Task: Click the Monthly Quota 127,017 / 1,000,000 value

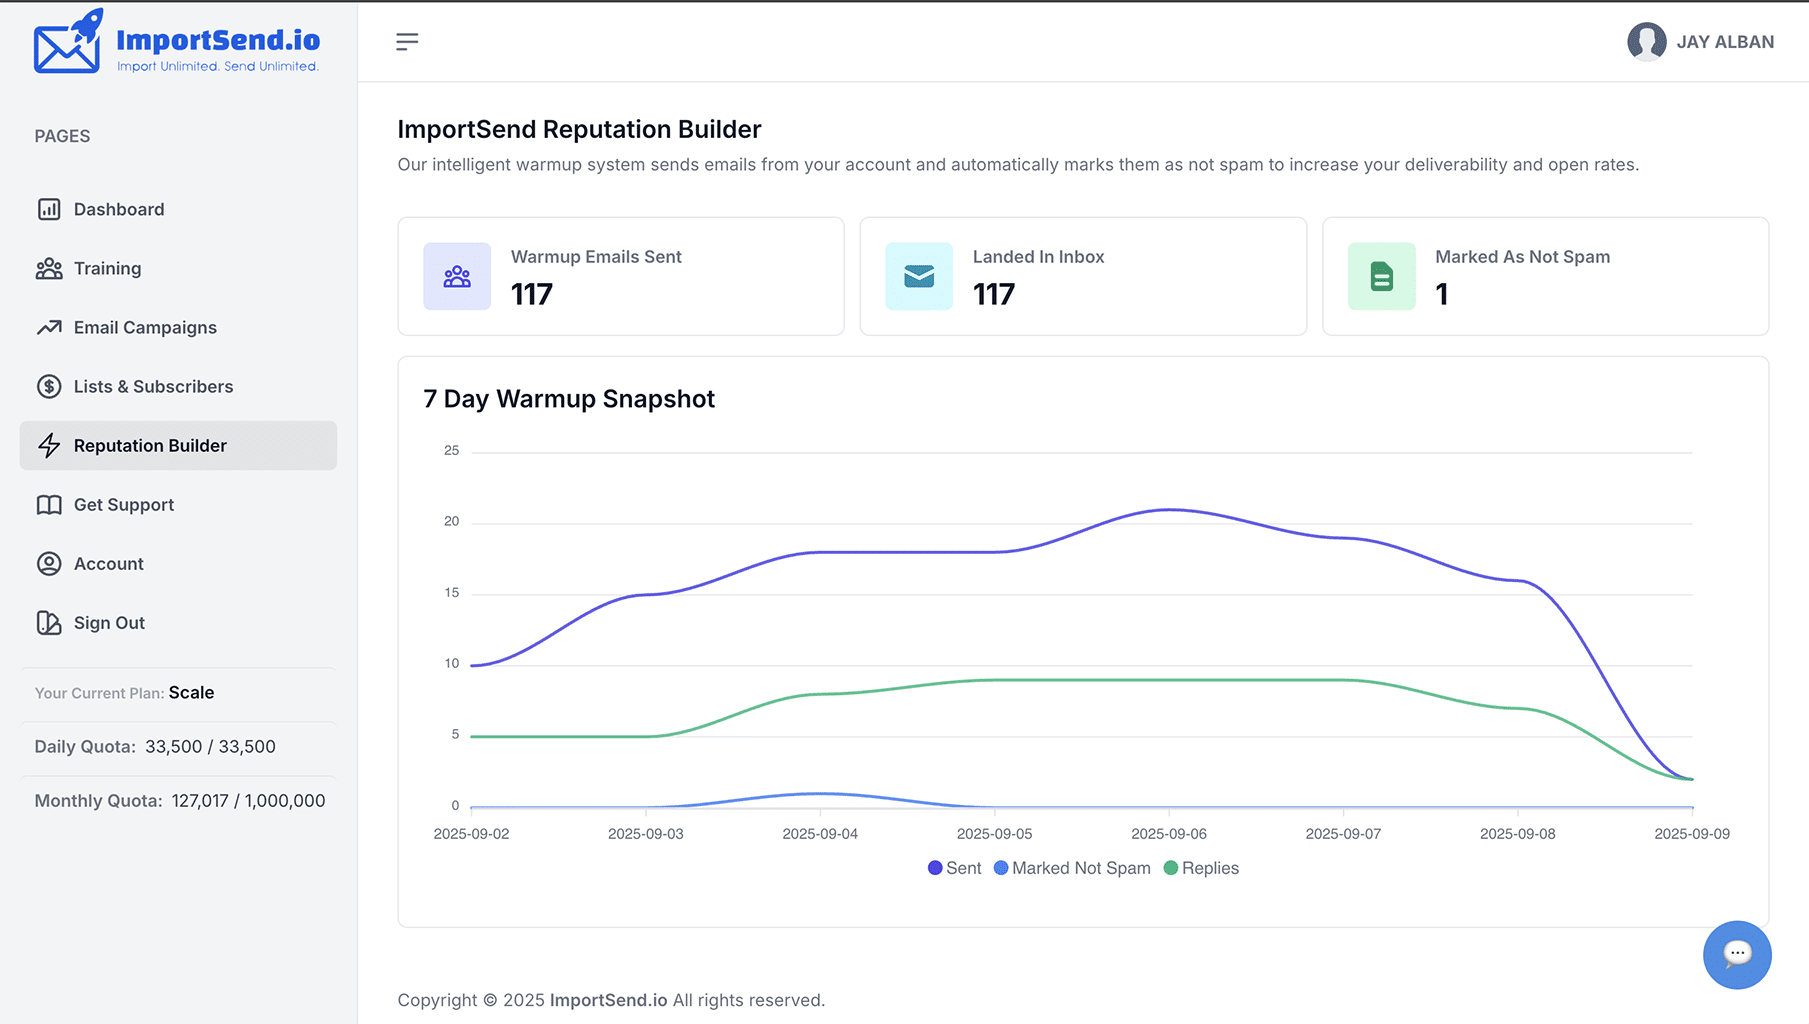Action: click(248, 801)
